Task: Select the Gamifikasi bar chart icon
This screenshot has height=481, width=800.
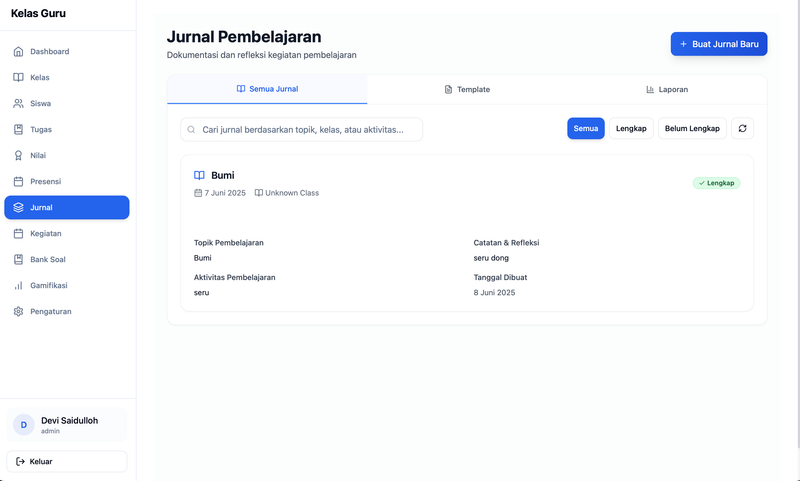Action: point(18,285)
